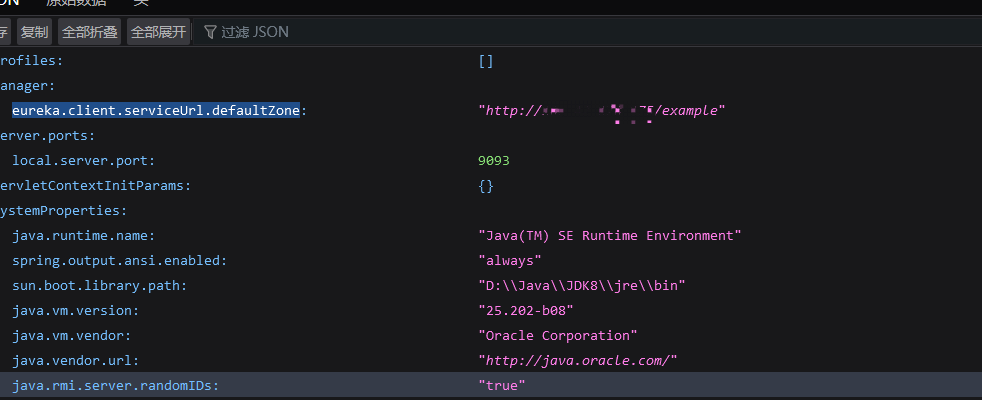Expand all nodes with 全部展开
This screenshot has height=400, width=982.
pos(158,32)
